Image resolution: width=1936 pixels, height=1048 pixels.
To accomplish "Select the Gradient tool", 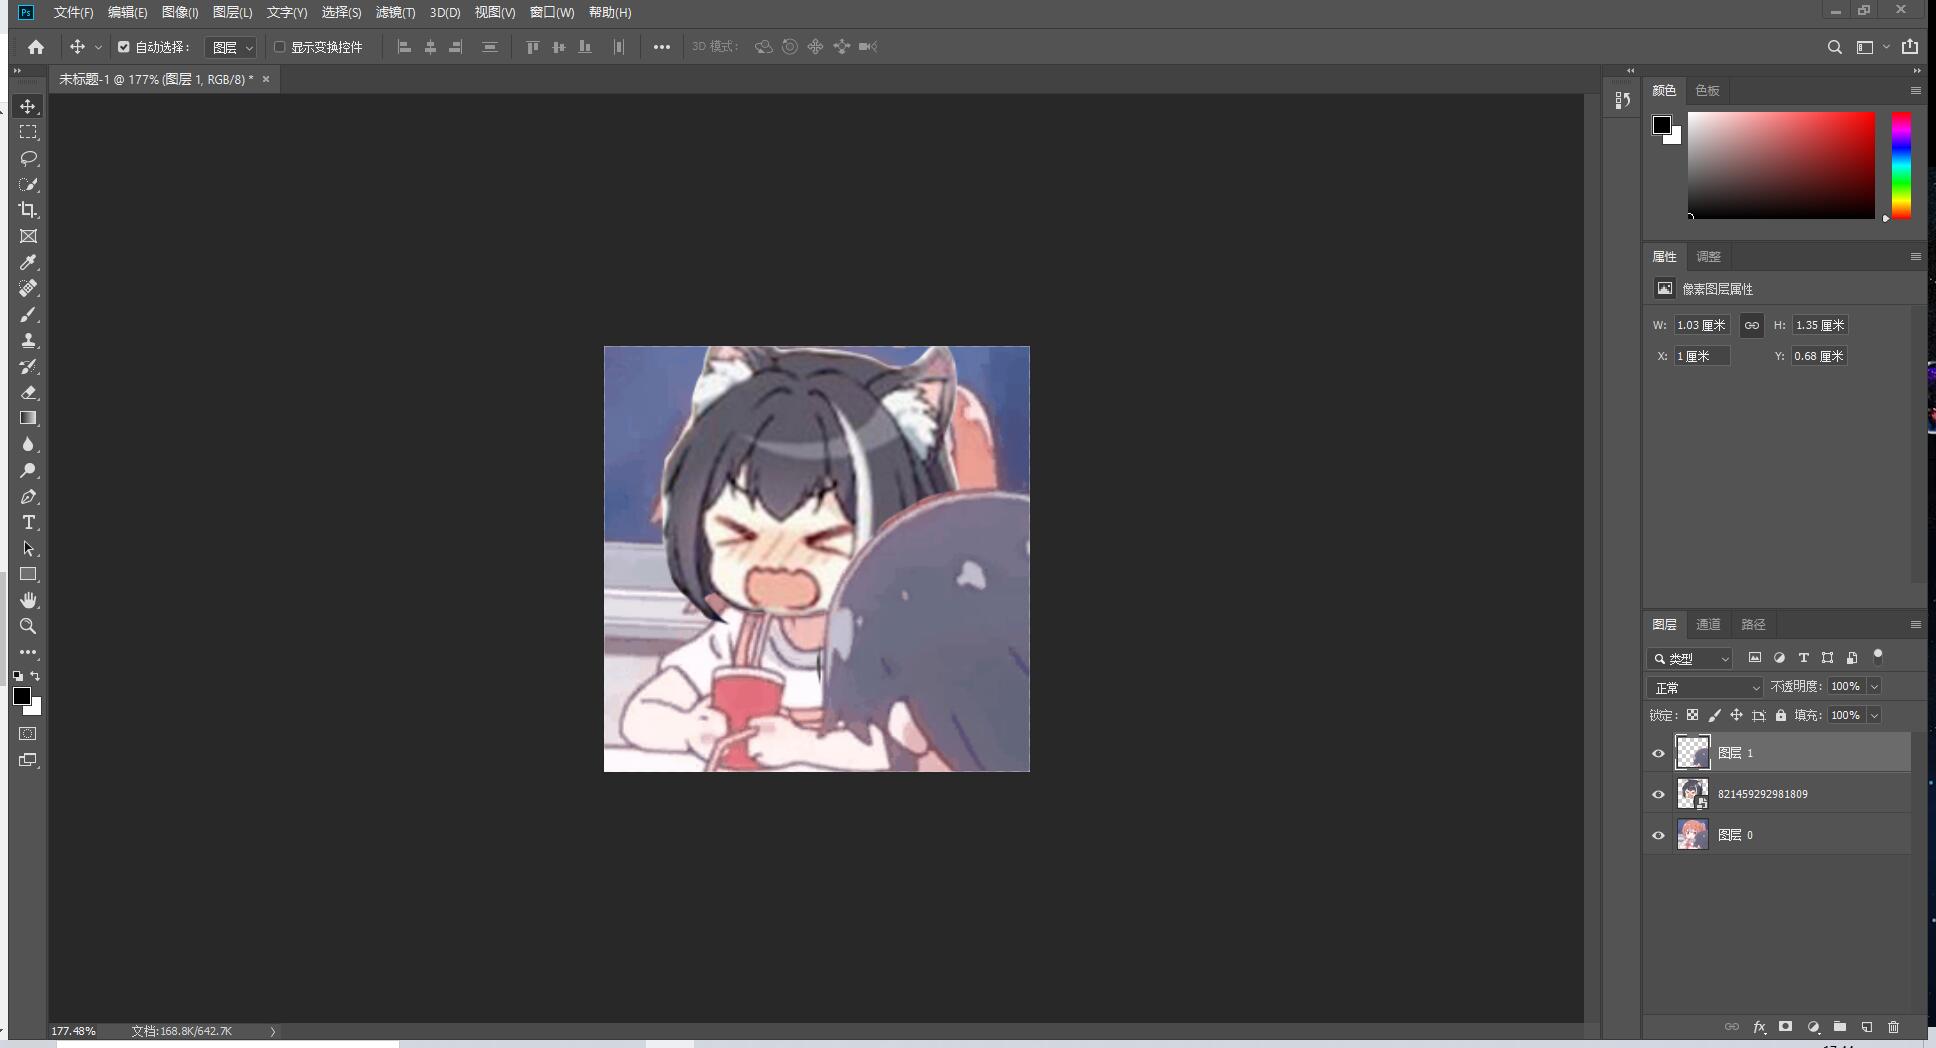I will [x=28, y=418].
